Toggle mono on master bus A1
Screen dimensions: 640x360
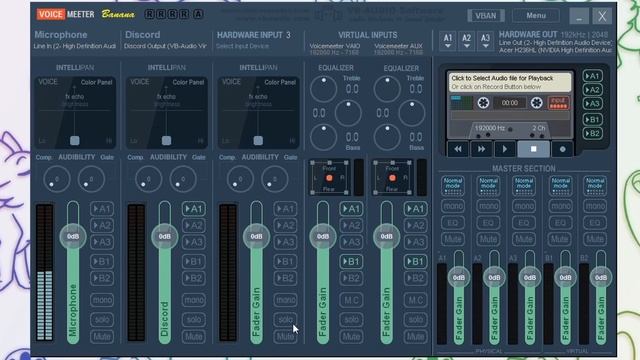pyautogui.click(x=453, y=206)
